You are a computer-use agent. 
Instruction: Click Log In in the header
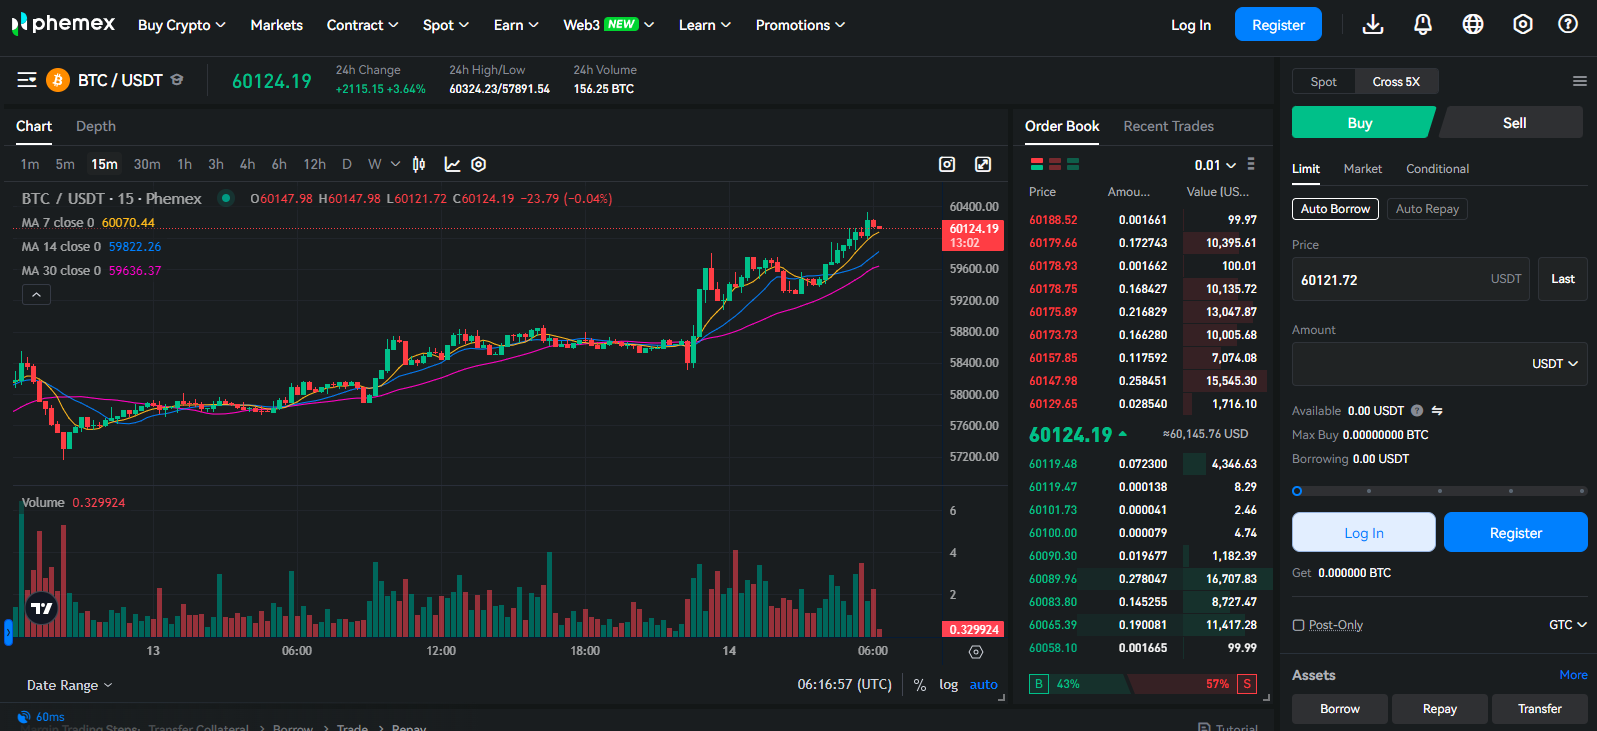1191,25
